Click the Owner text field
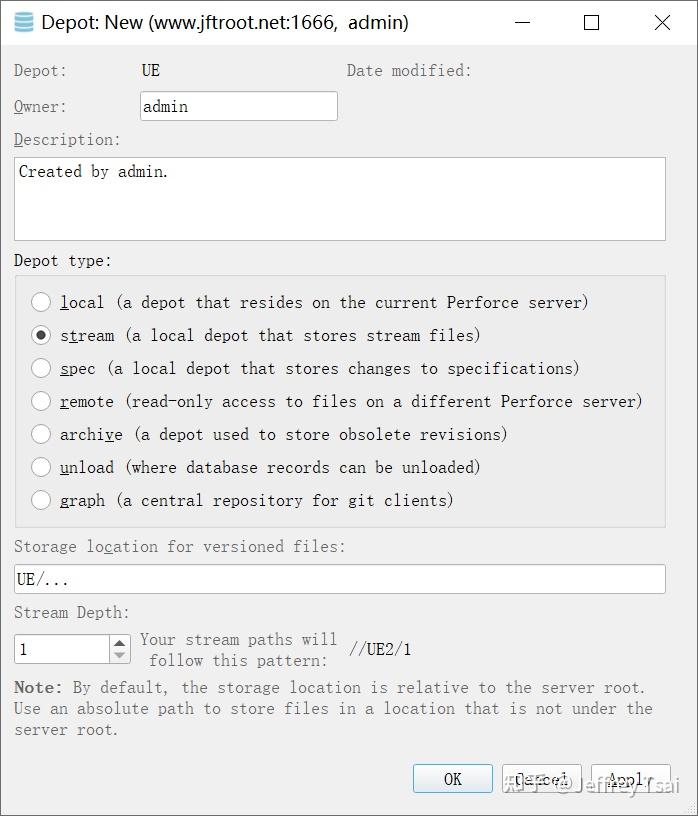 238,106
